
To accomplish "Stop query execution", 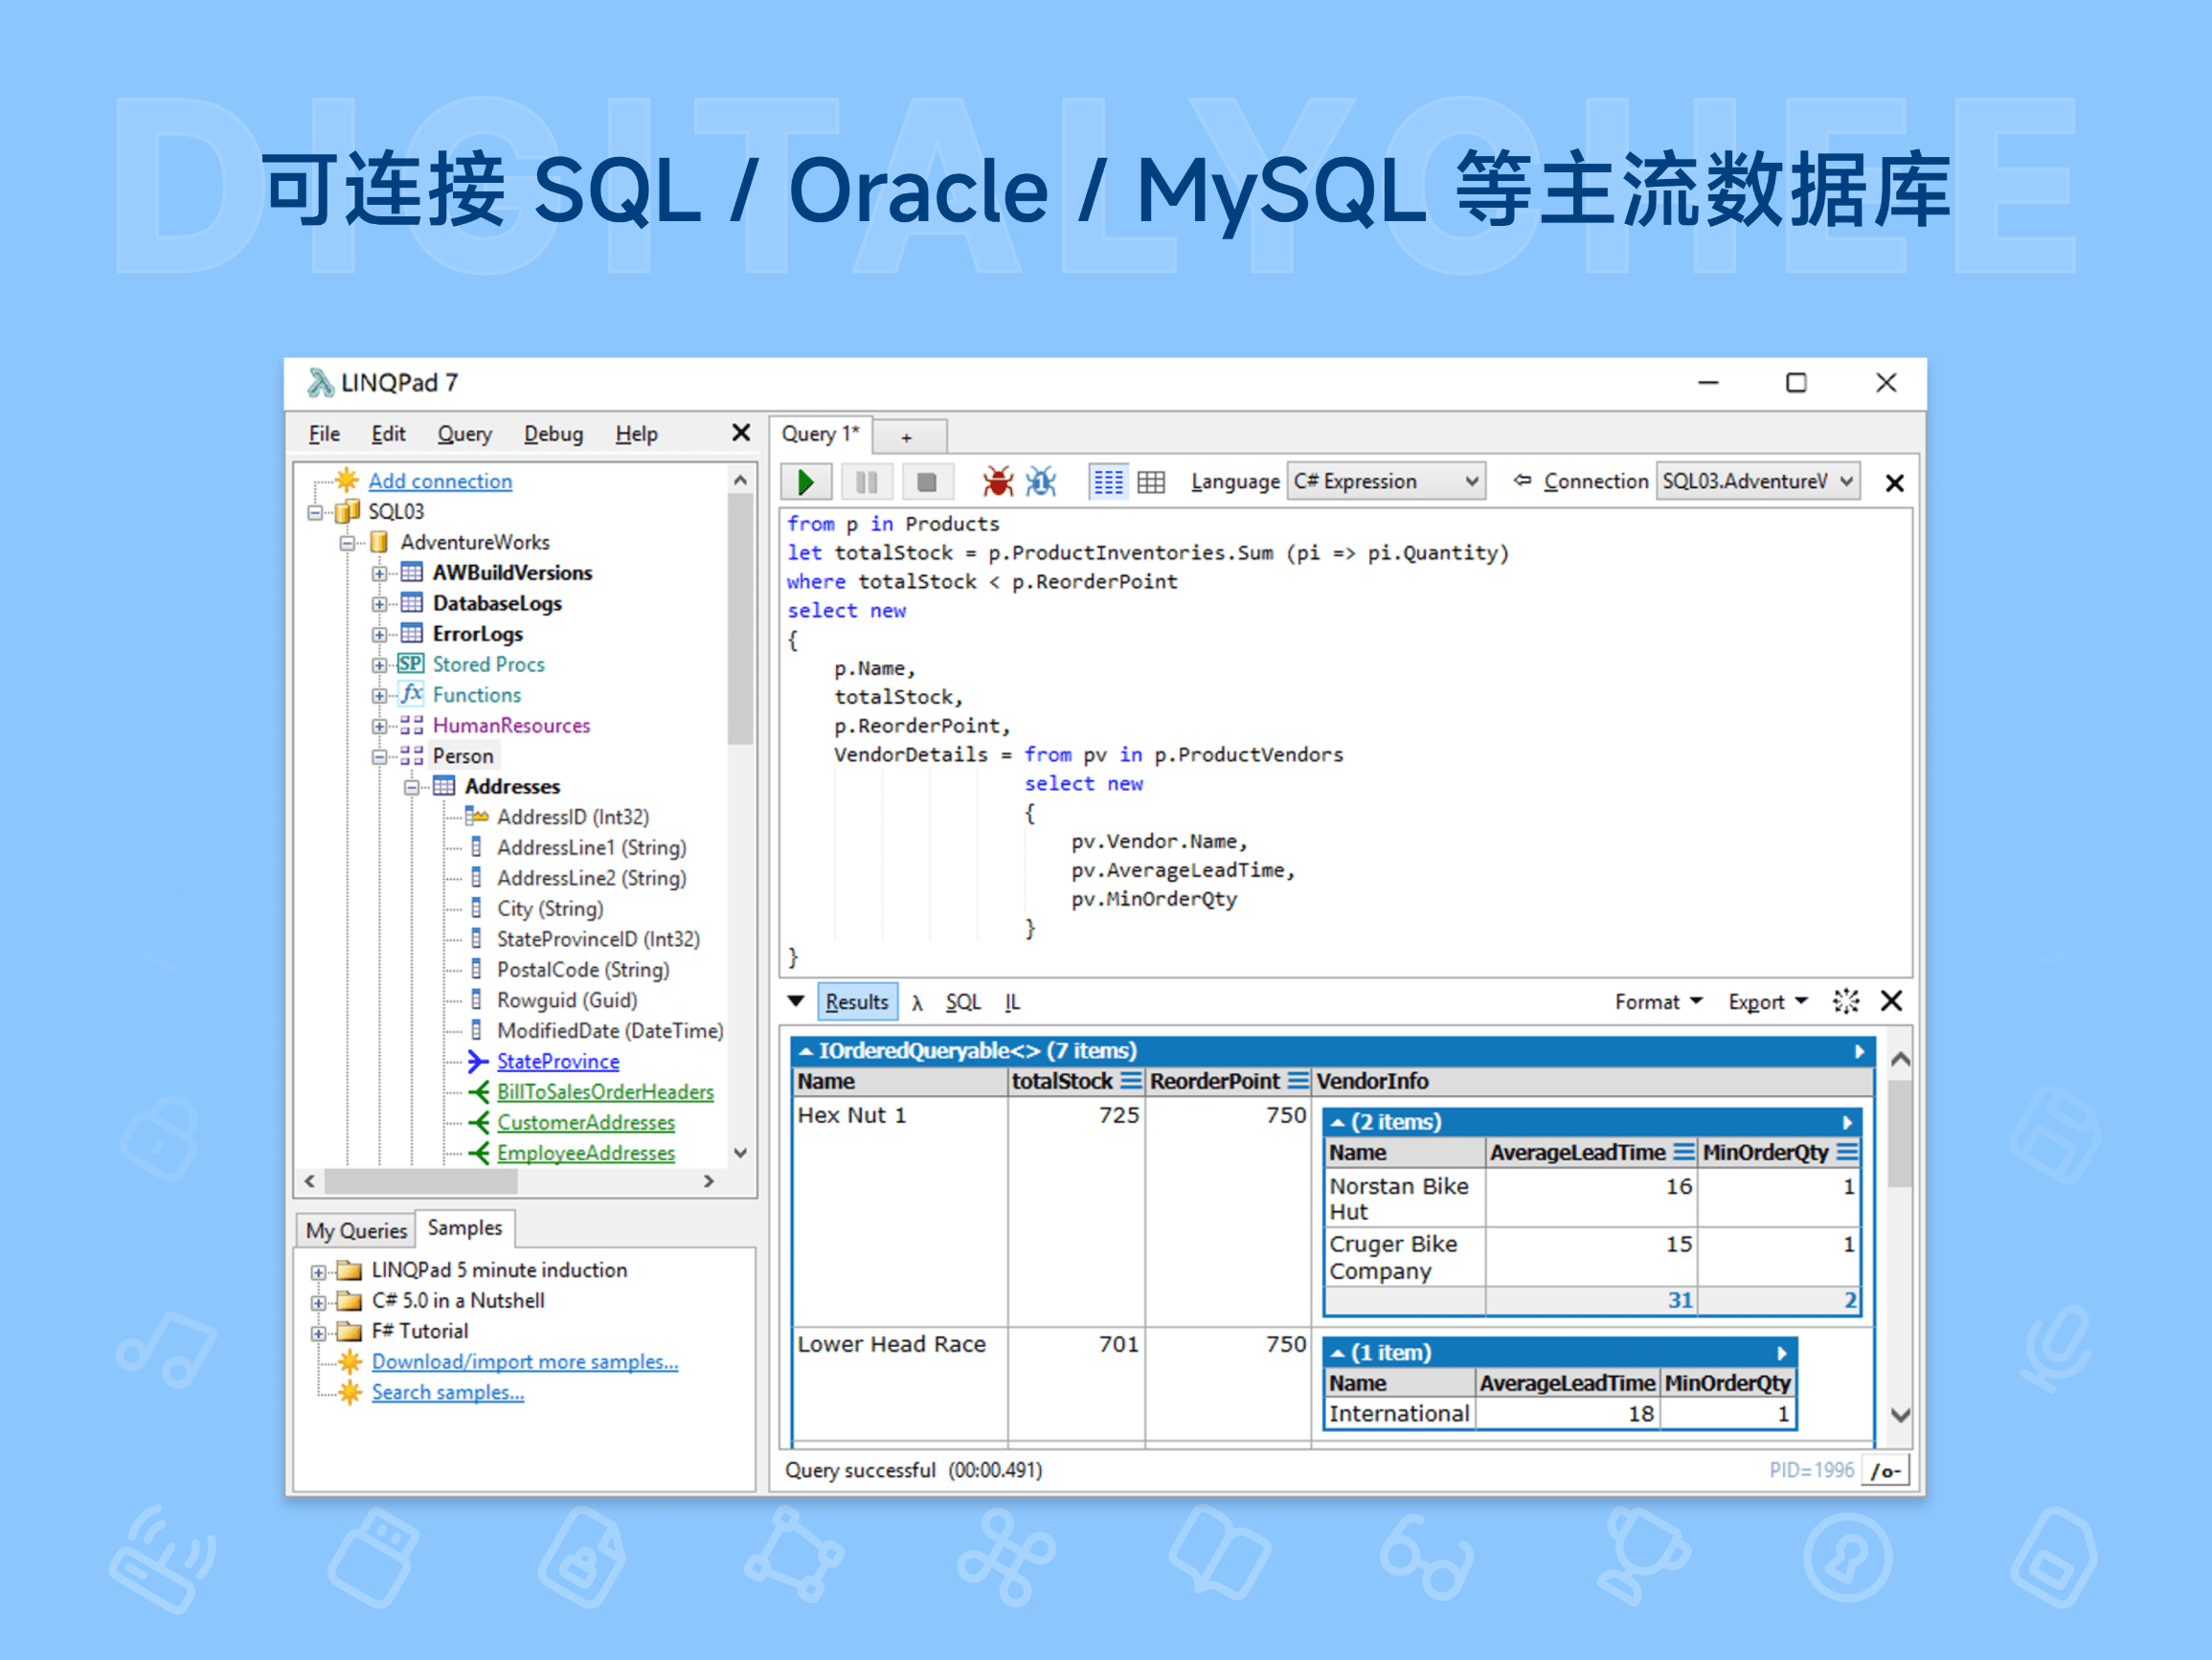I will click(x=928, y=481).
